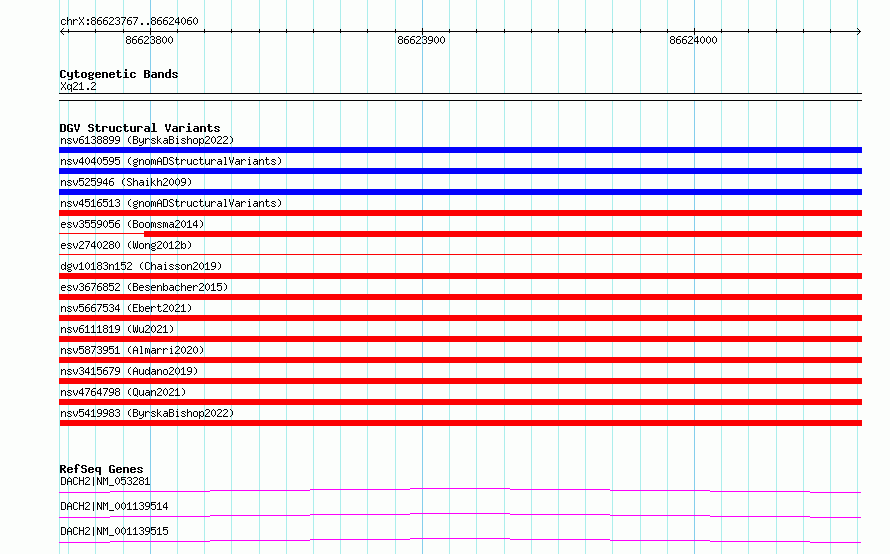Click the red bar of nsv3415679
Viewport: 890px width, 554px height.
pyautogui.click(x=460, y=381)
